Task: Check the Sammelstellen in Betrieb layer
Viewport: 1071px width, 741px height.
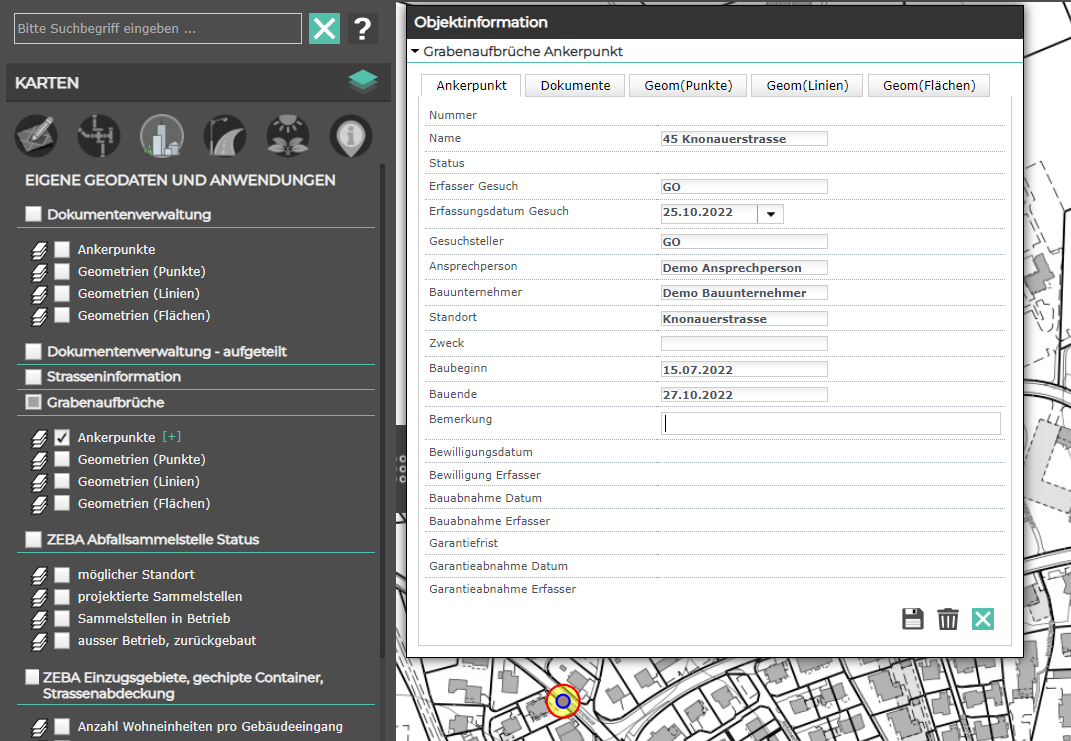Action: pos(62,619)
